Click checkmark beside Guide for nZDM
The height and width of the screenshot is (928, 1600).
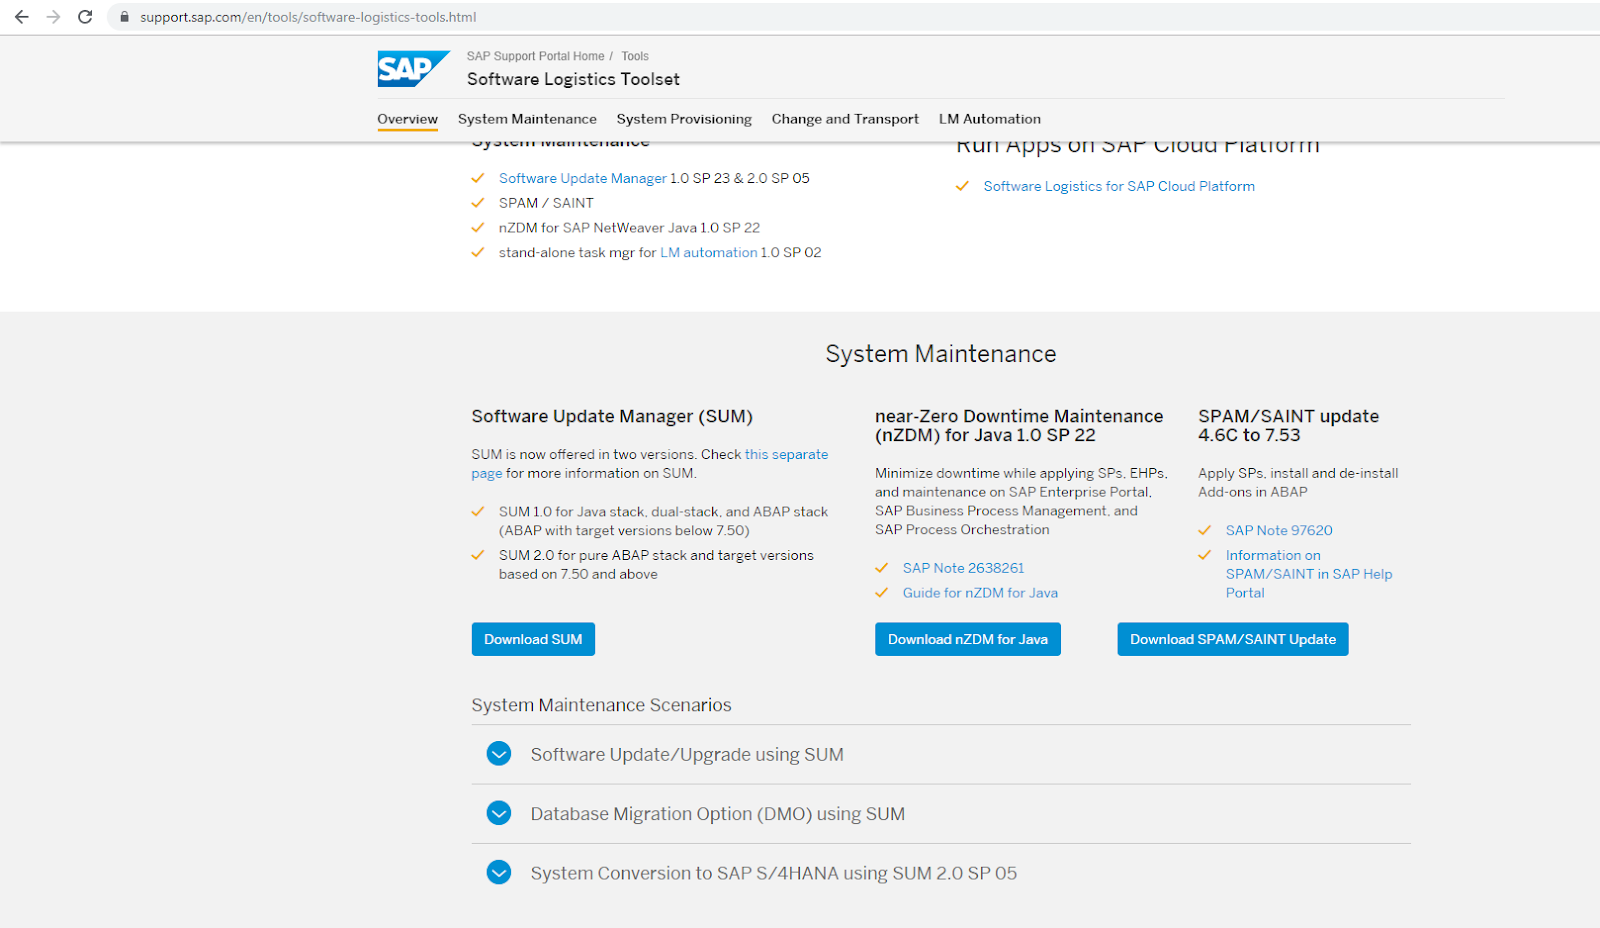(x=882, y=593)
